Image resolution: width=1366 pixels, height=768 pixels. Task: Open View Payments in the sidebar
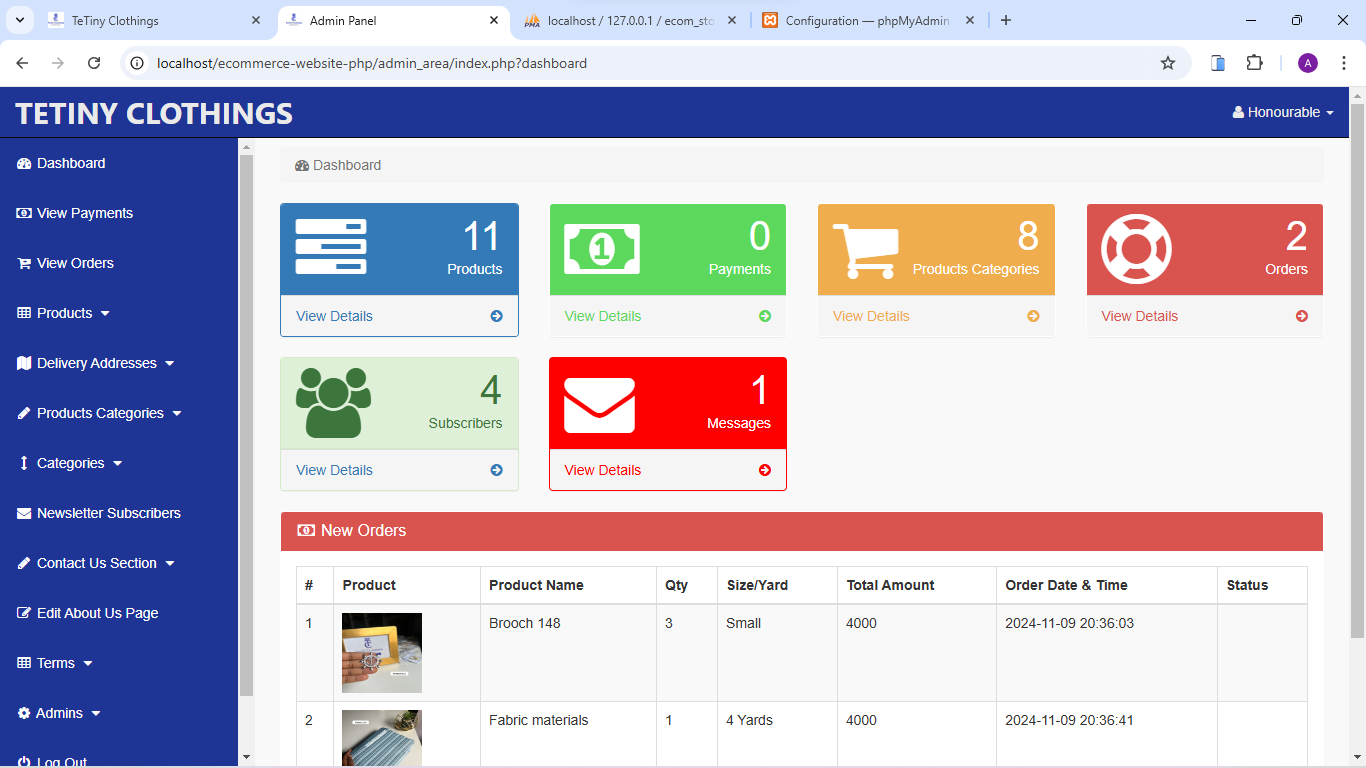[84, 213]
